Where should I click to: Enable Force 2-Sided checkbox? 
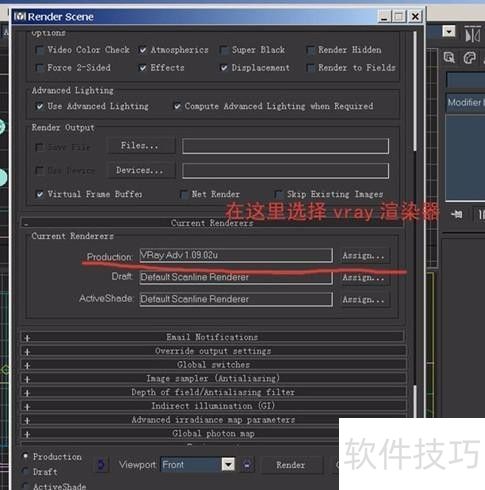click(40, 68)
